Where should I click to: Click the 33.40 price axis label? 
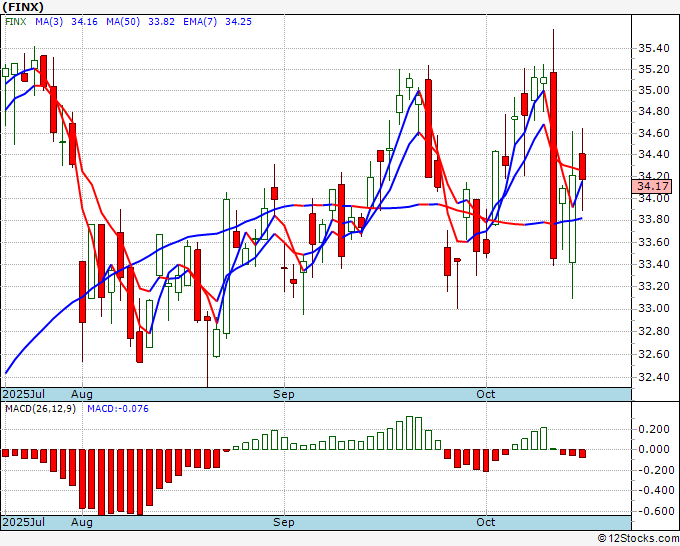tap(654, 264)
